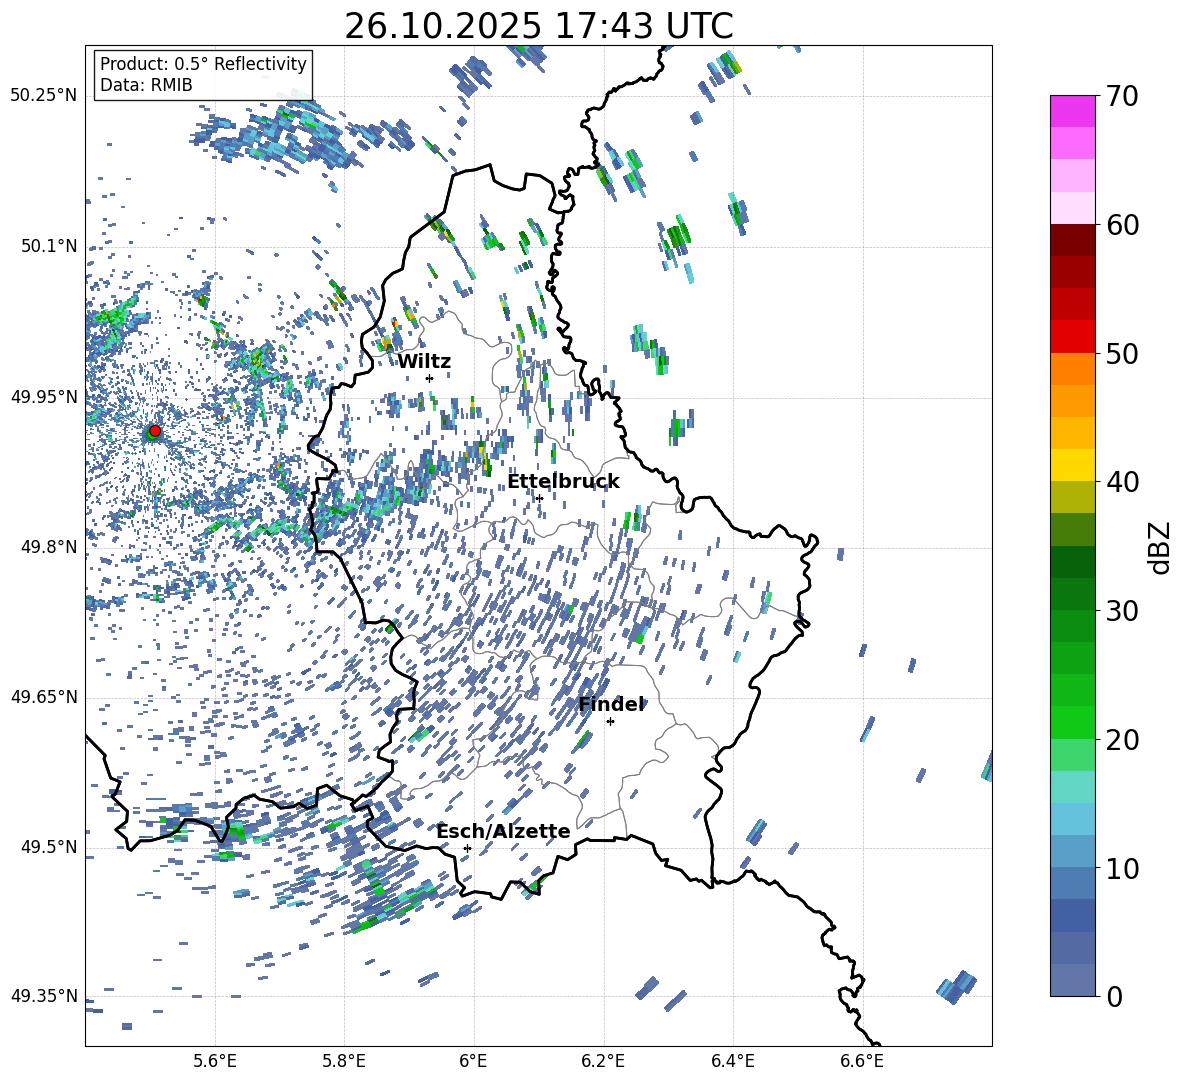
Task: Click the cross marker below Wiltz
Action: pyautogui.click(x=429, y=378)
